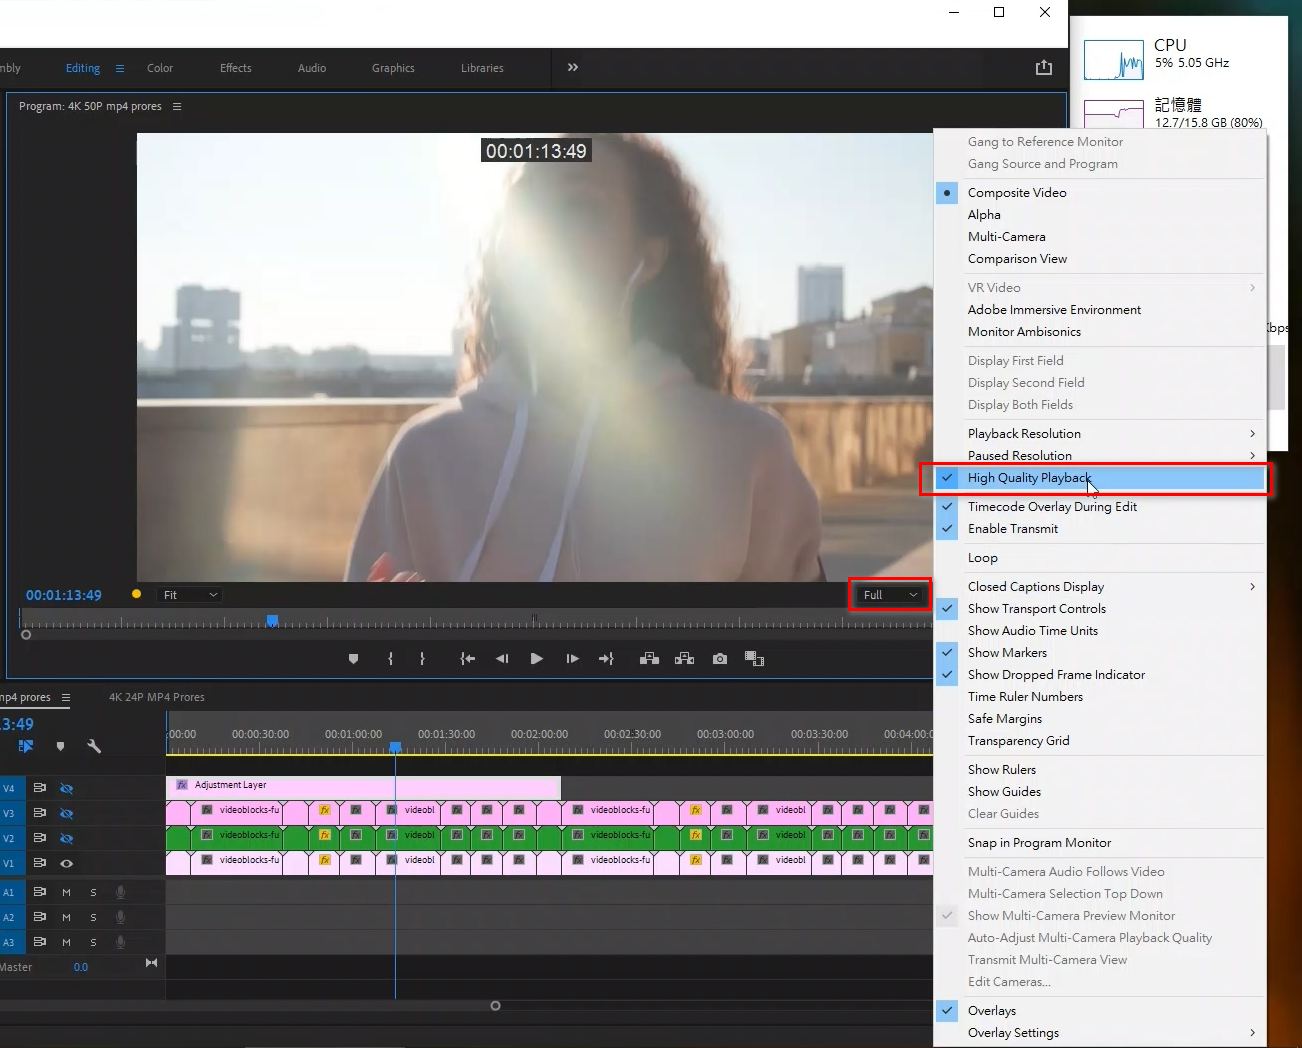
Task: Switch to the Audio workspace tab
Action: point(312,68)
